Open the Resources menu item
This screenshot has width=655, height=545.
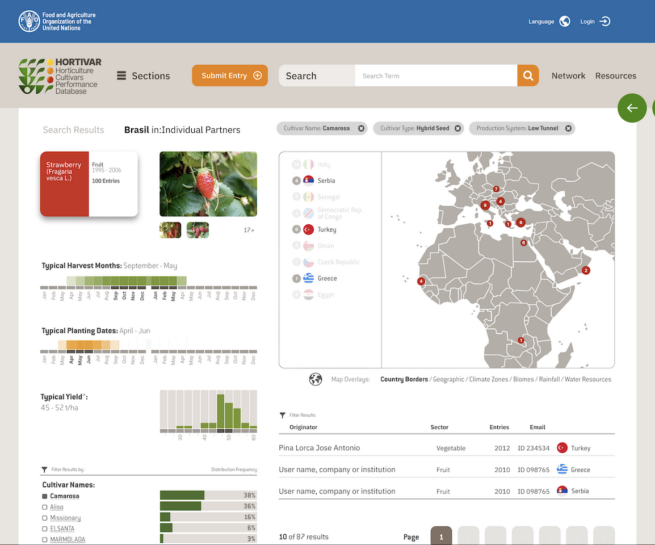click(x=616, y=76)
